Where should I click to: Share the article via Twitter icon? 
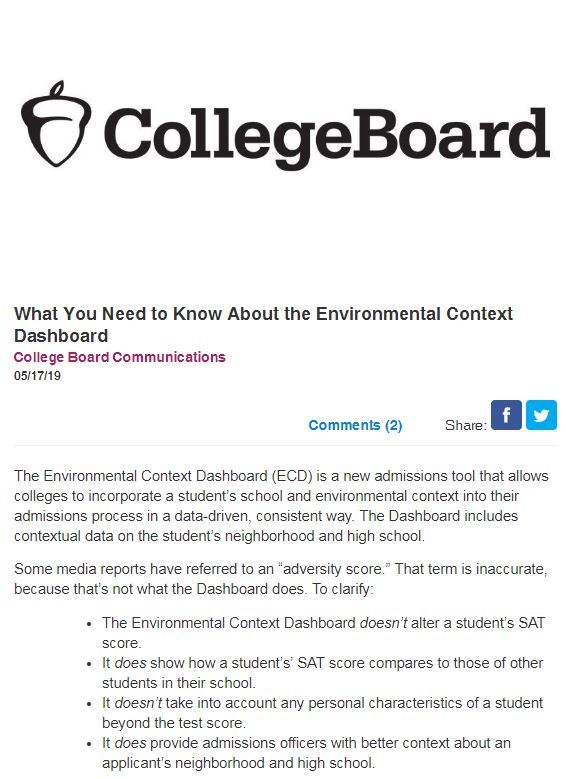coord(541,415)
